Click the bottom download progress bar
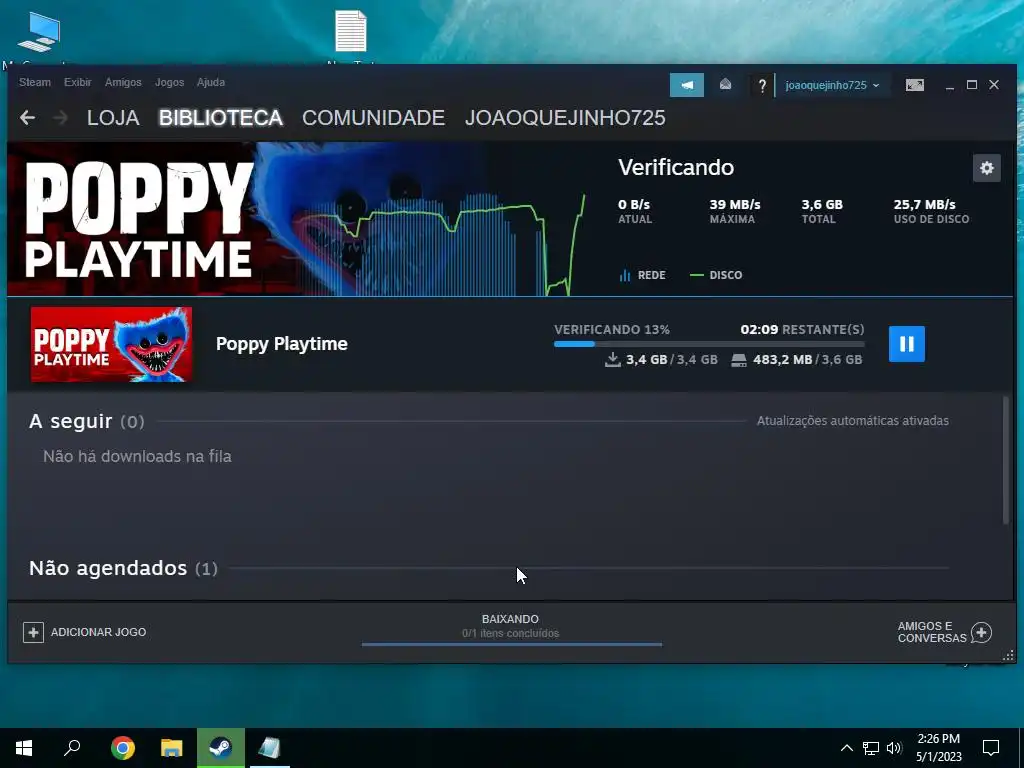 511,645
